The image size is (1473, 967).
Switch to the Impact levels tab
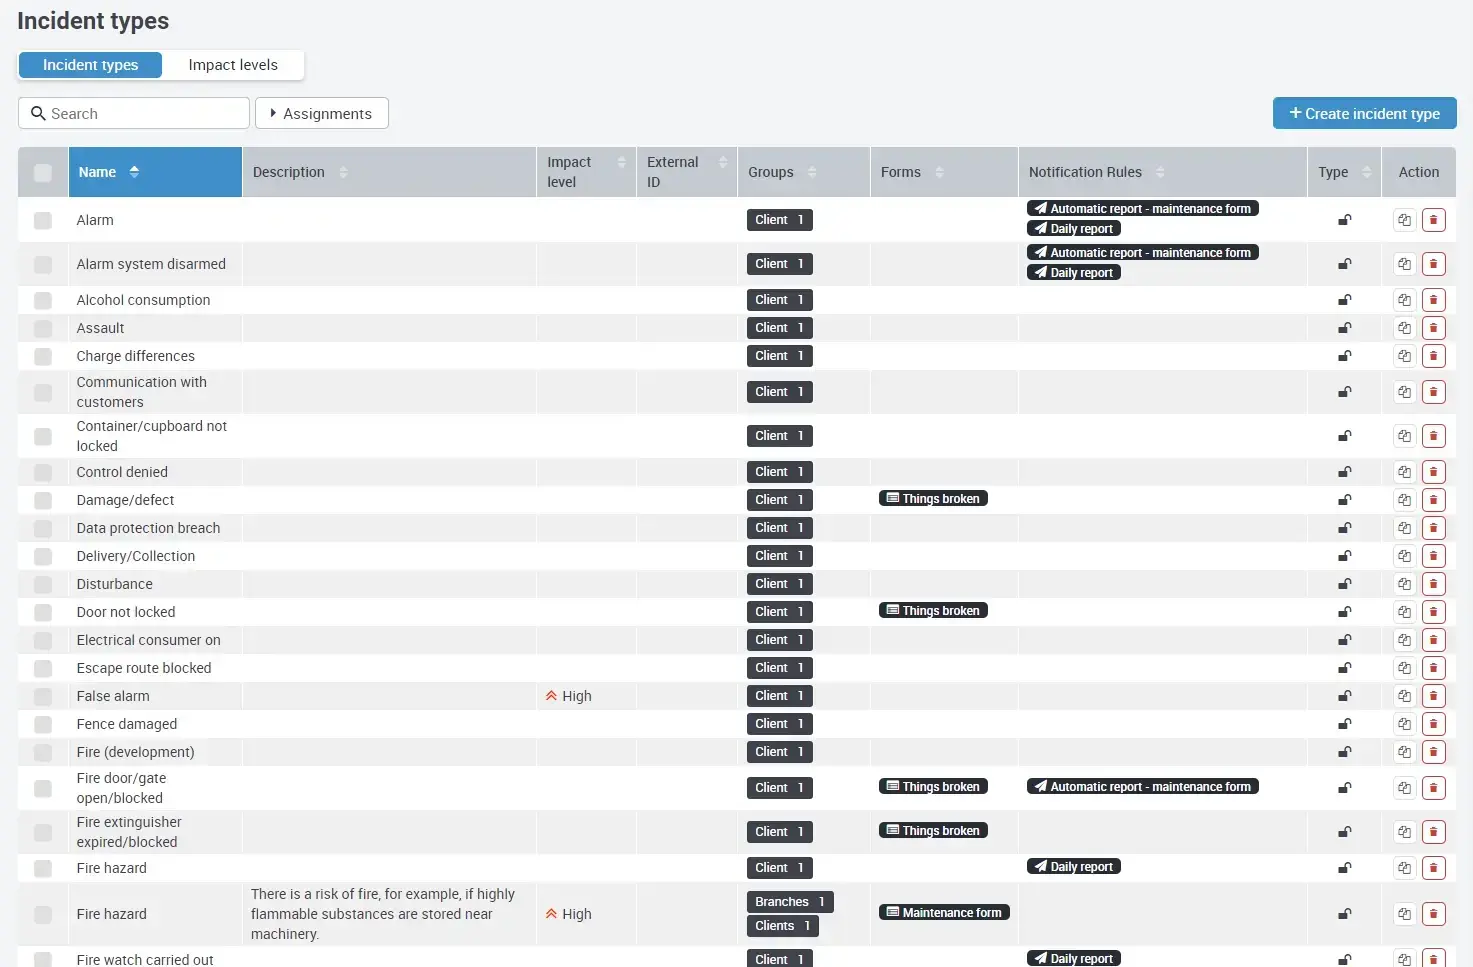[233, 64]
